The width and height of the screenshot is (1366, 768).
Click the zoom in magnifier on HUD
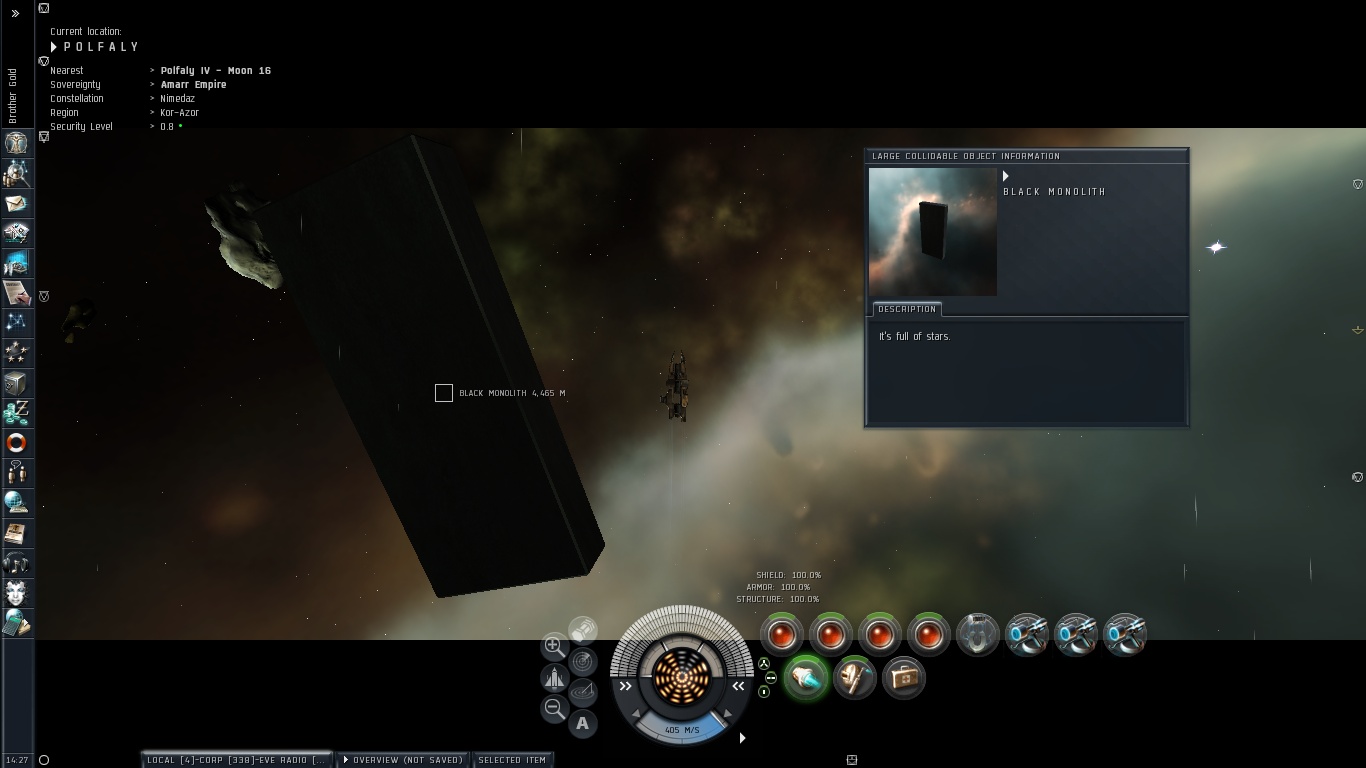pyautogui.click(x=554, y=646)
